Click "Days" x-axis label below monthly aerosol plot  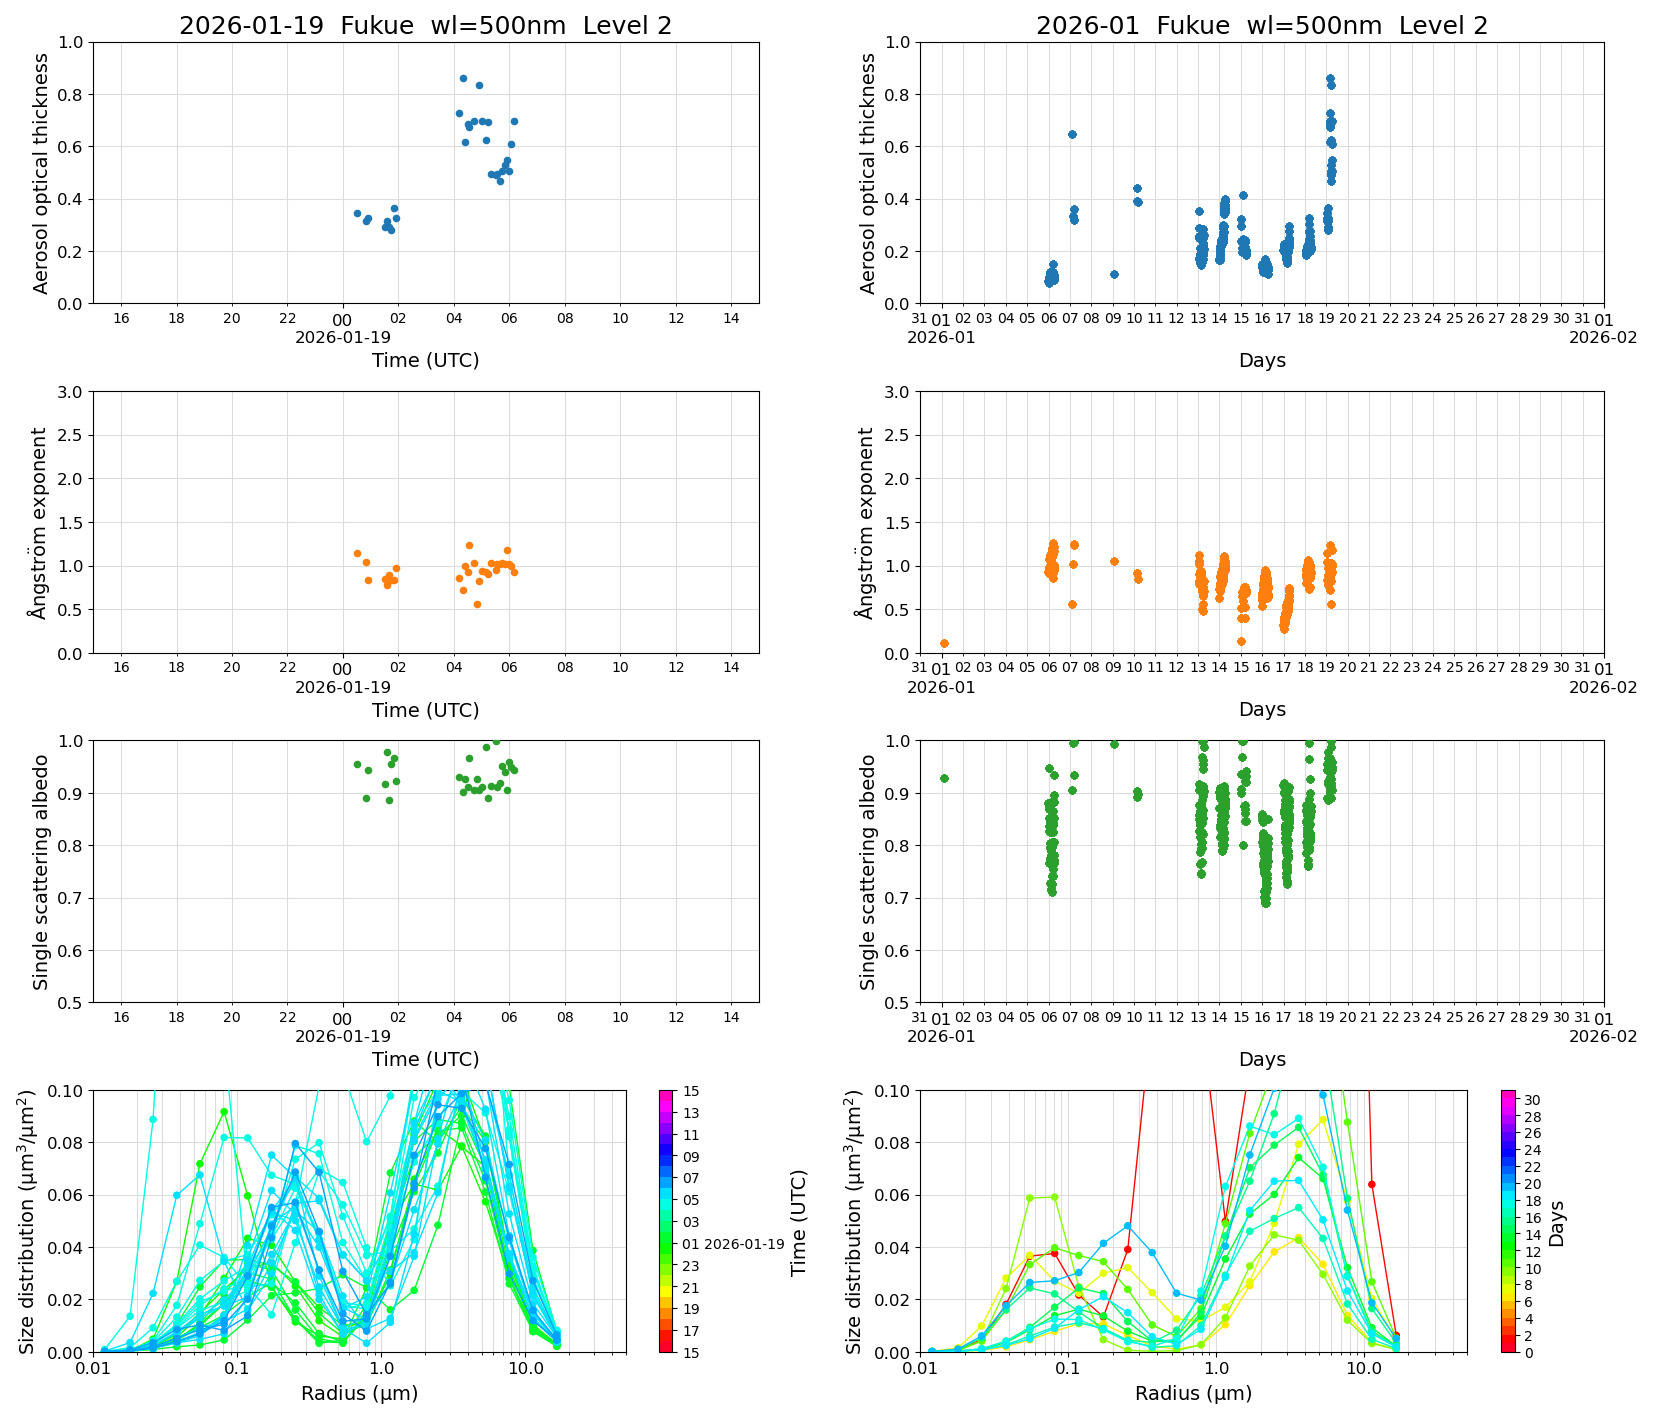1262,360
